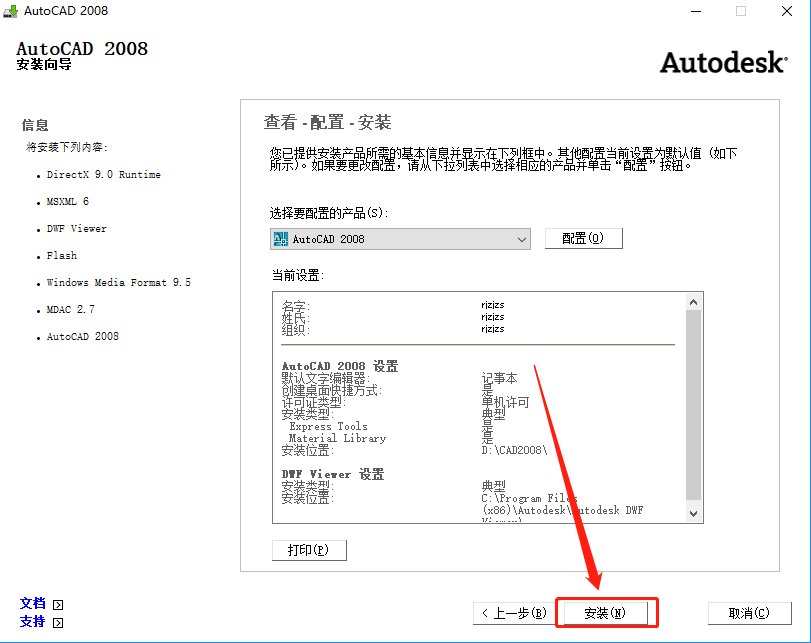Image resolution: width=811 pixels, height=643 pixels.
Task: Click the DWF Viewer 设置 heading
Action: click(x=333, y=474)
